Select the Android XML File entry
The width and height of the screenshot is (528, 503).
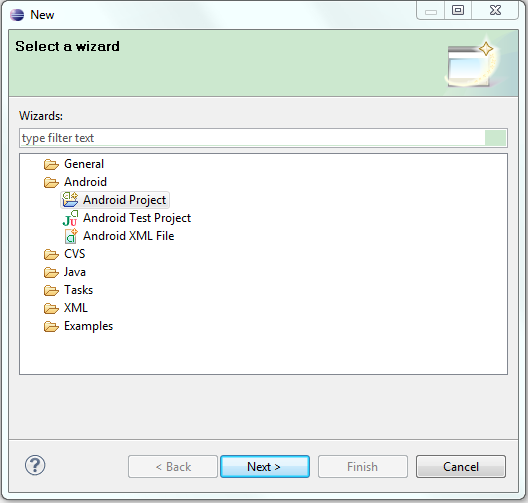coord(129,236)
